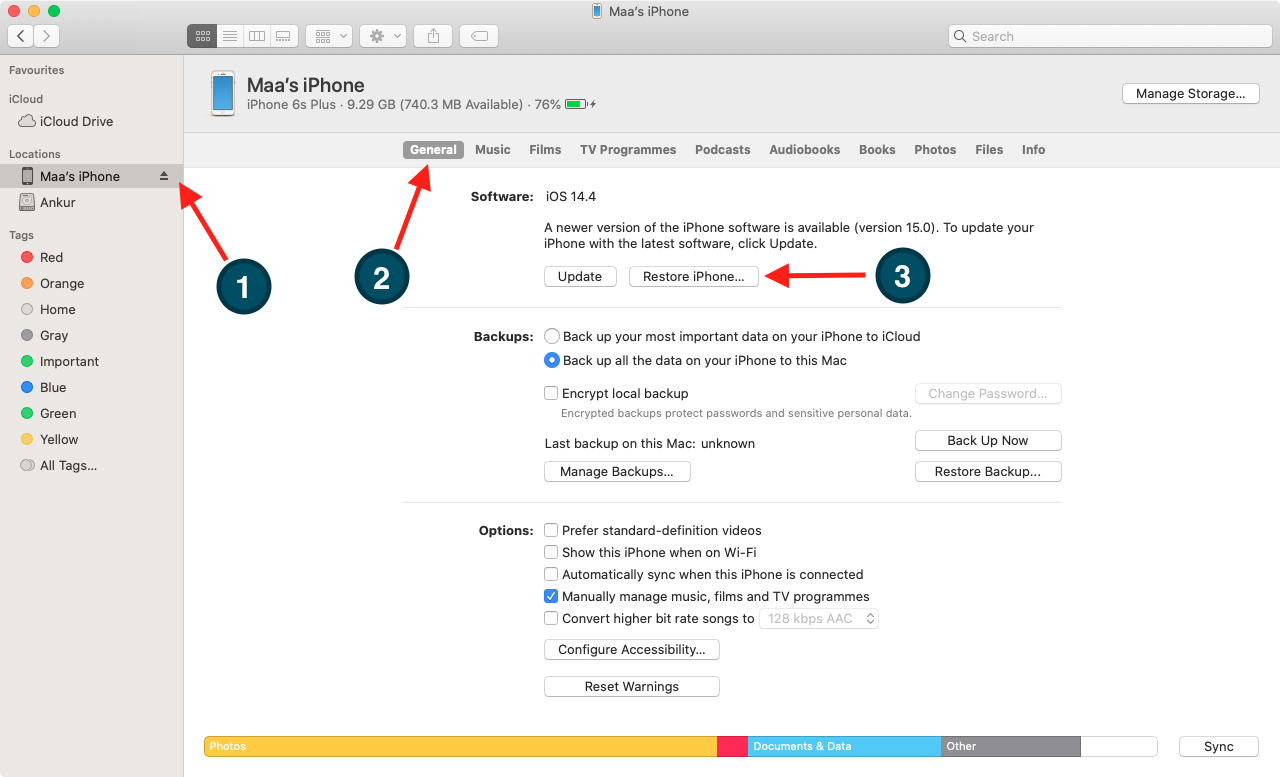
Task: Switch to icon view
Action: pyautogui.click(x=202, y=36)
